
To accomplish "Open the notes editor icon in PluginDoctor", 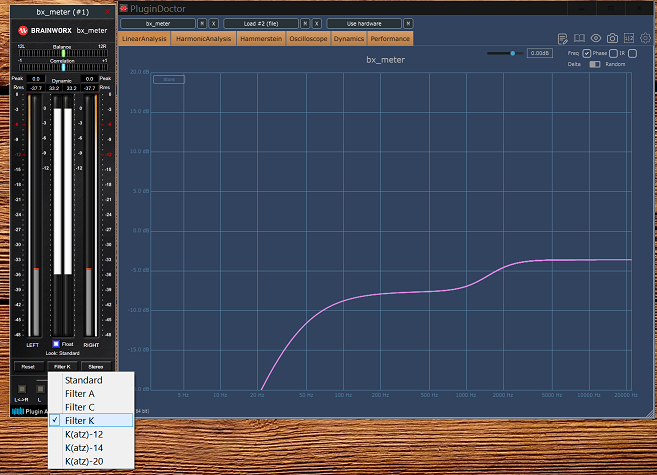I will (x=563, y=39).
